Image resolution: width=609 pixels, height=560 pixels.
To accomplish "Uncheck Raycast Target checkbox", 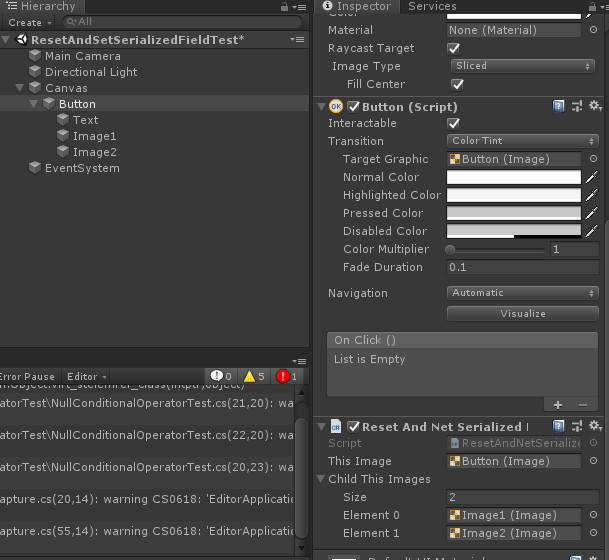I will click(x=453, y=49).
